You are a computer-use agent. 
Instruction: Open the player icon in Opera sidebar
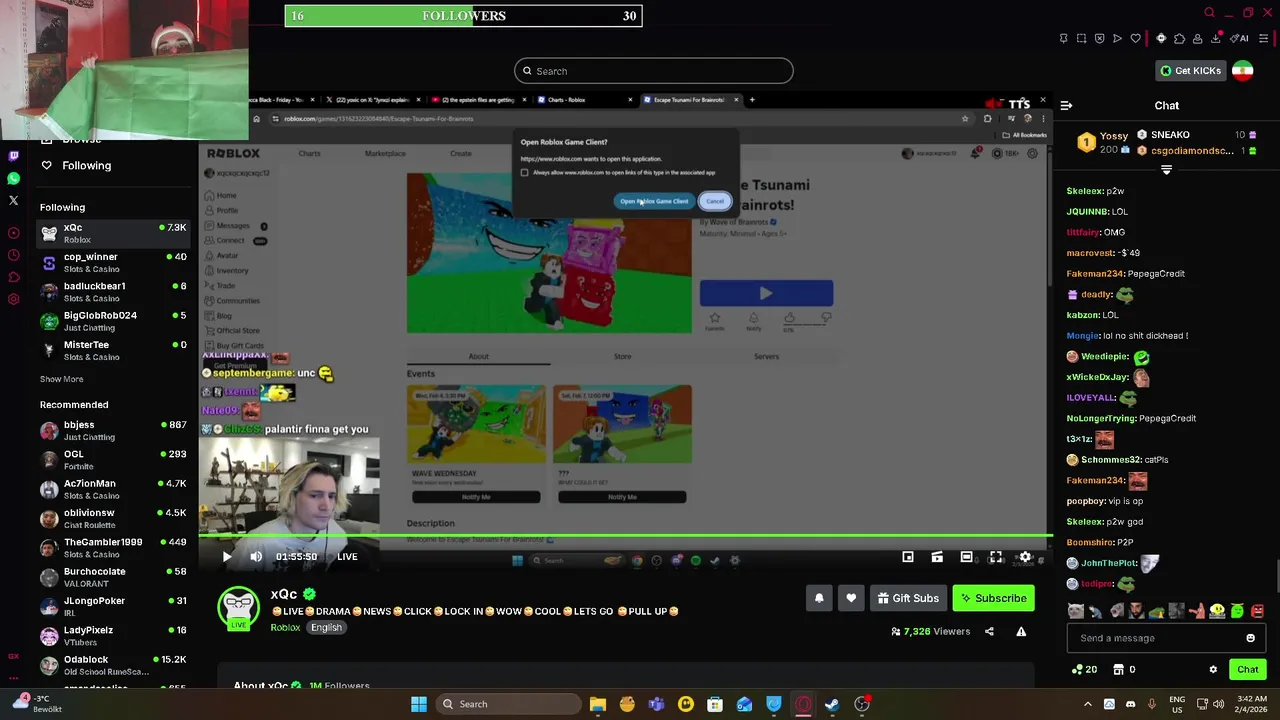[13, 233]
